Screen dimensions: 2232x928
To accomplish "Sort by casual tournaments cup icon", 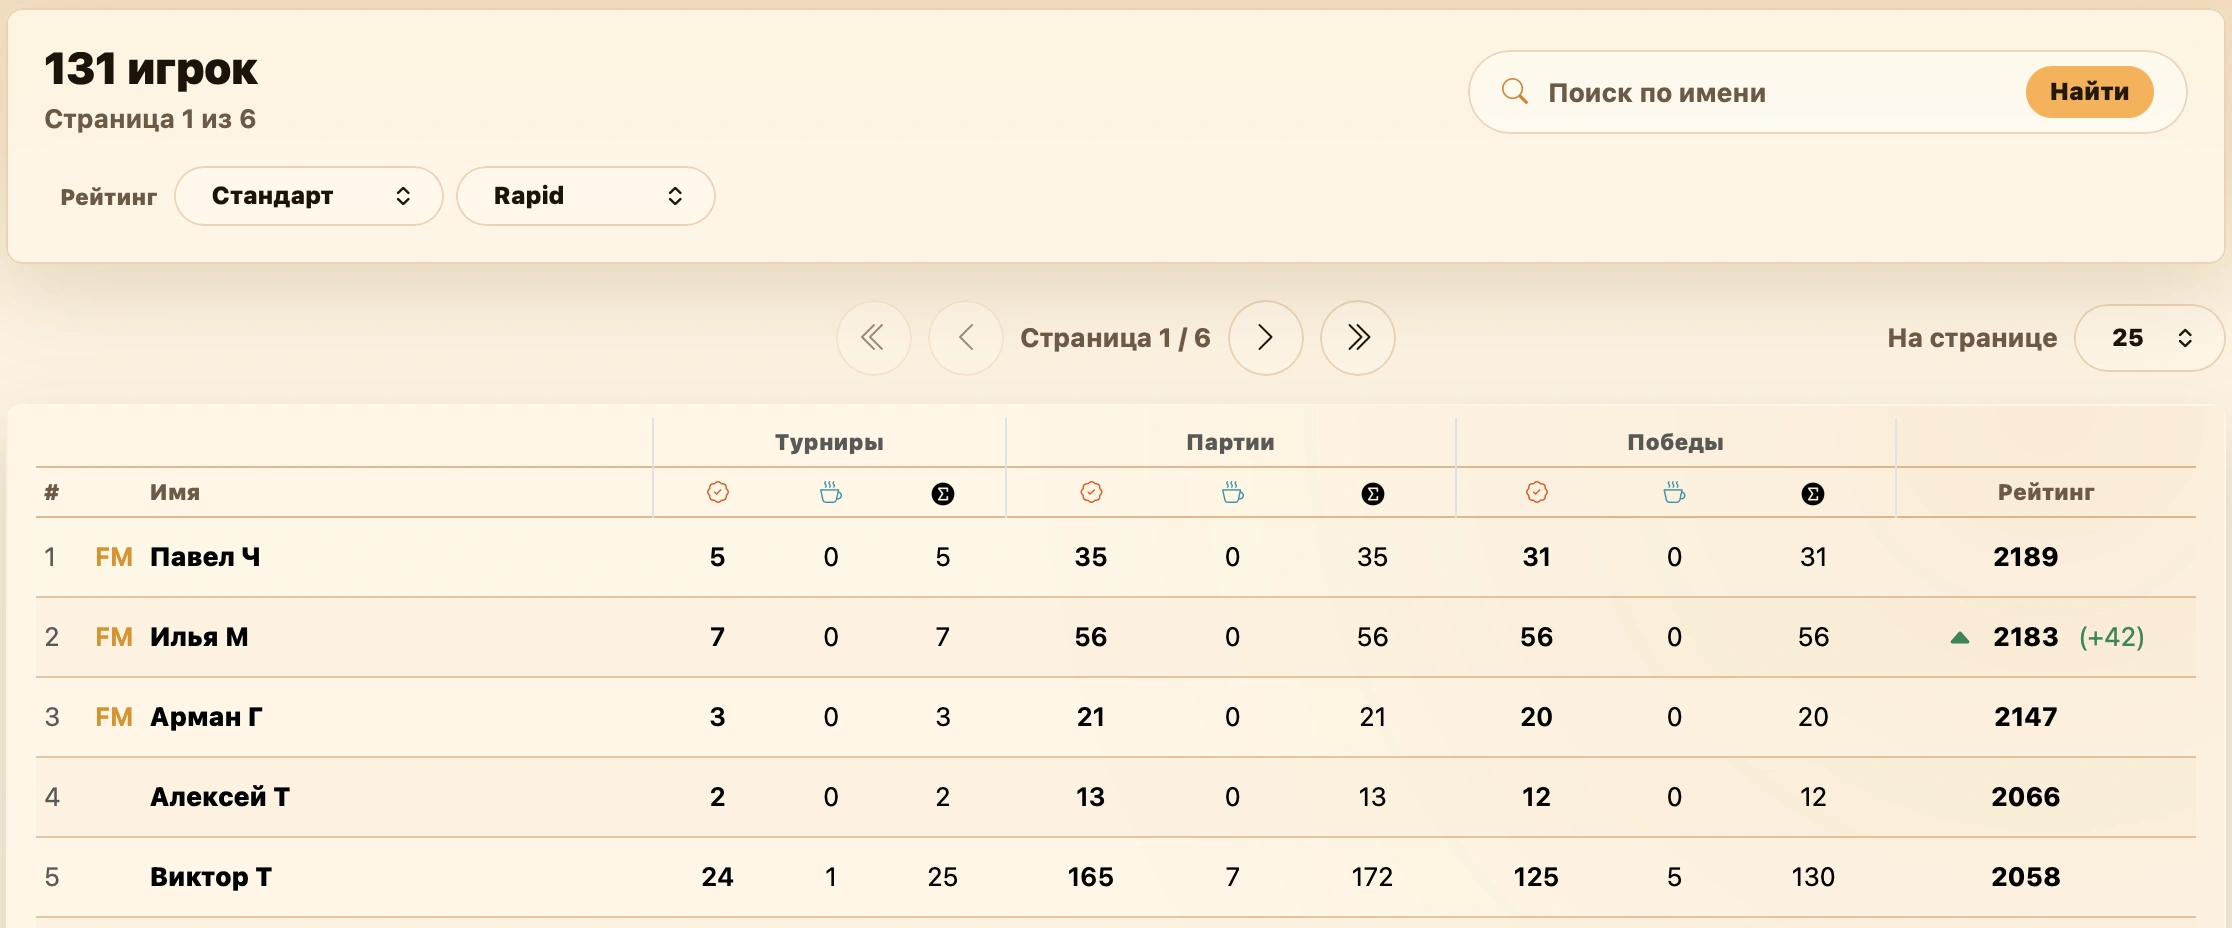I will coord(831,492).
